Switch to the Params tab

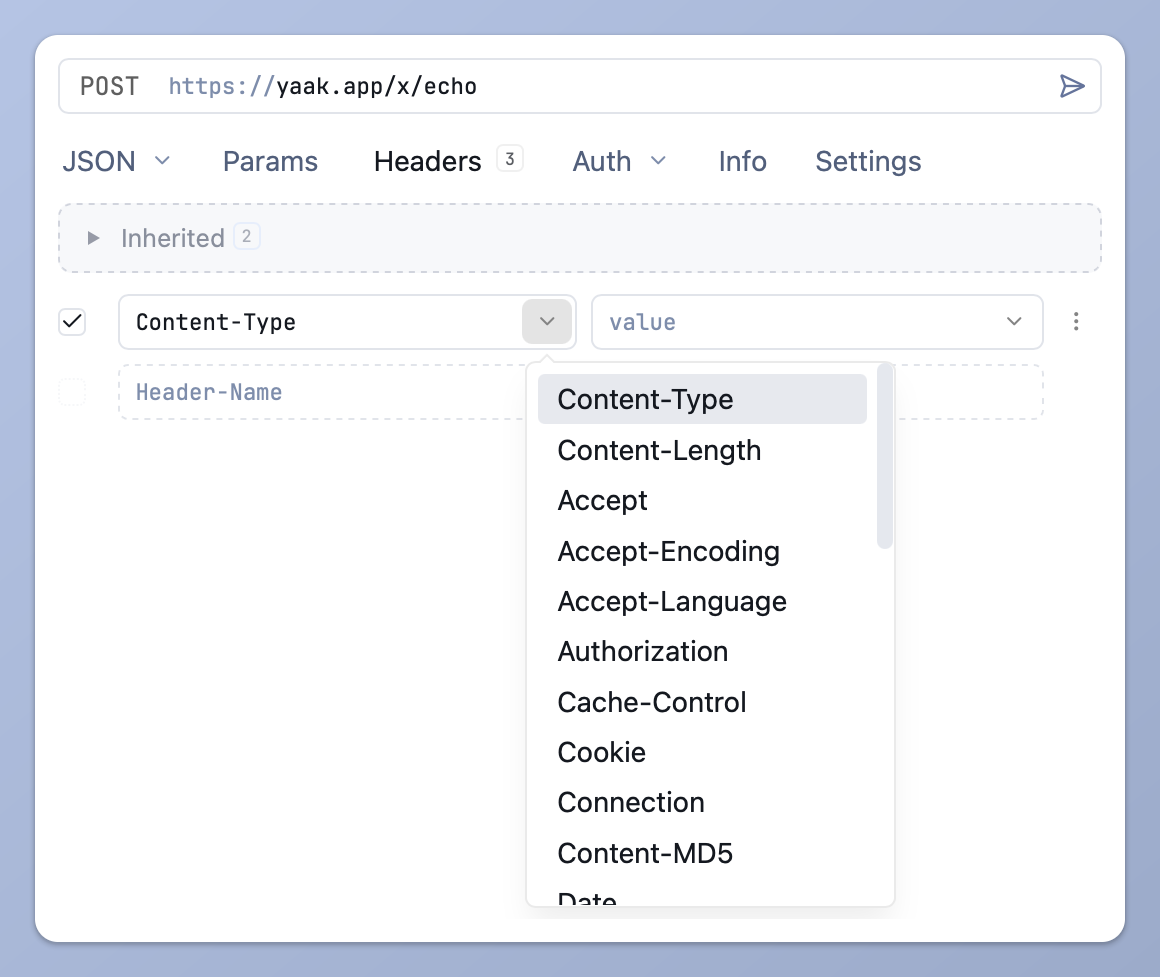coord(270,161)
